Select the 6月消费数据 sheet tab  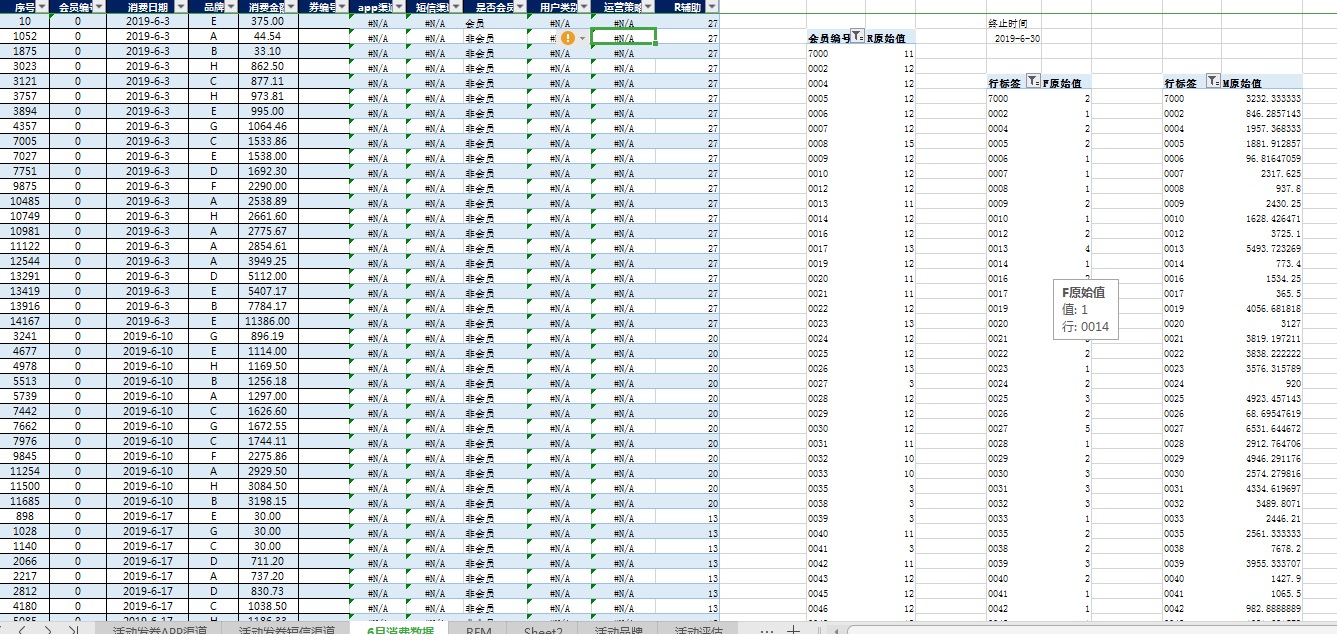[400, 629]
